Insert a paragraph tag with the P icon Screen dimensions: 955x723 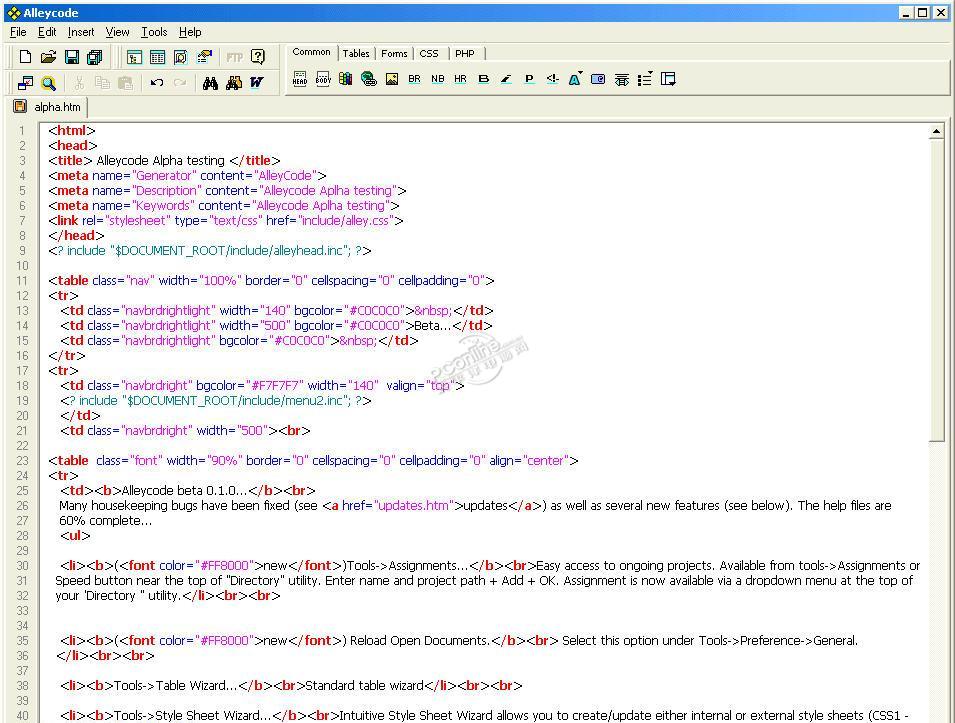point(529,79)
